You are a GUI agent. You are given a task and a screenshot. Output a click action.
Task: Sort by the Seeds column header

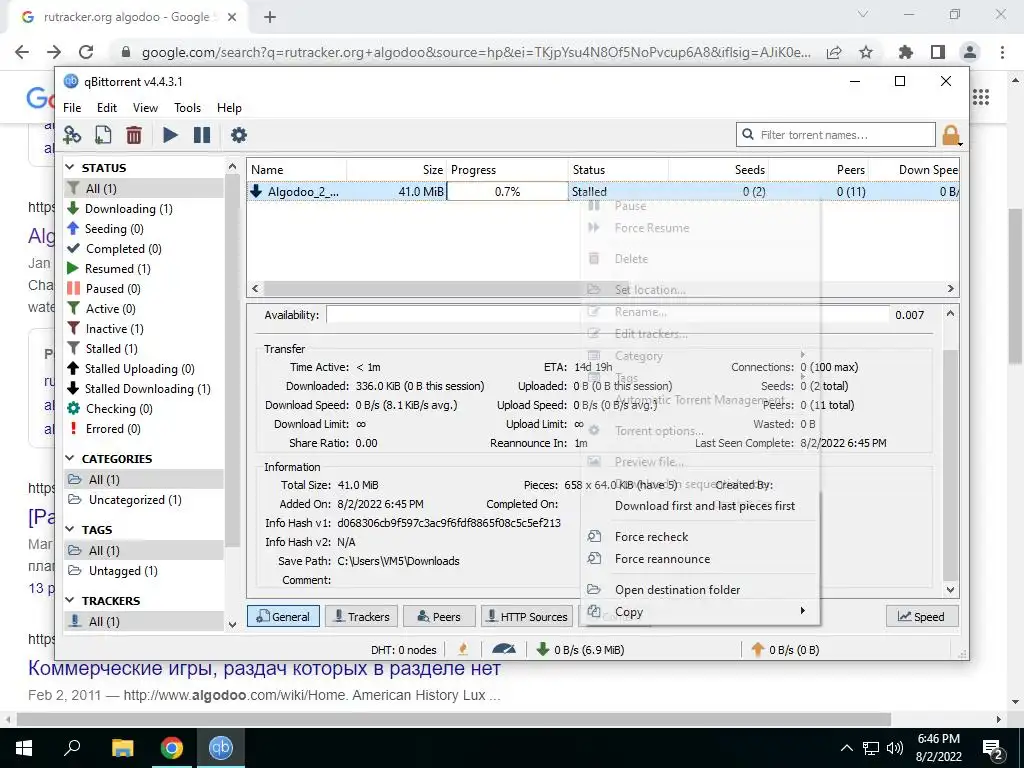point(718,170)
